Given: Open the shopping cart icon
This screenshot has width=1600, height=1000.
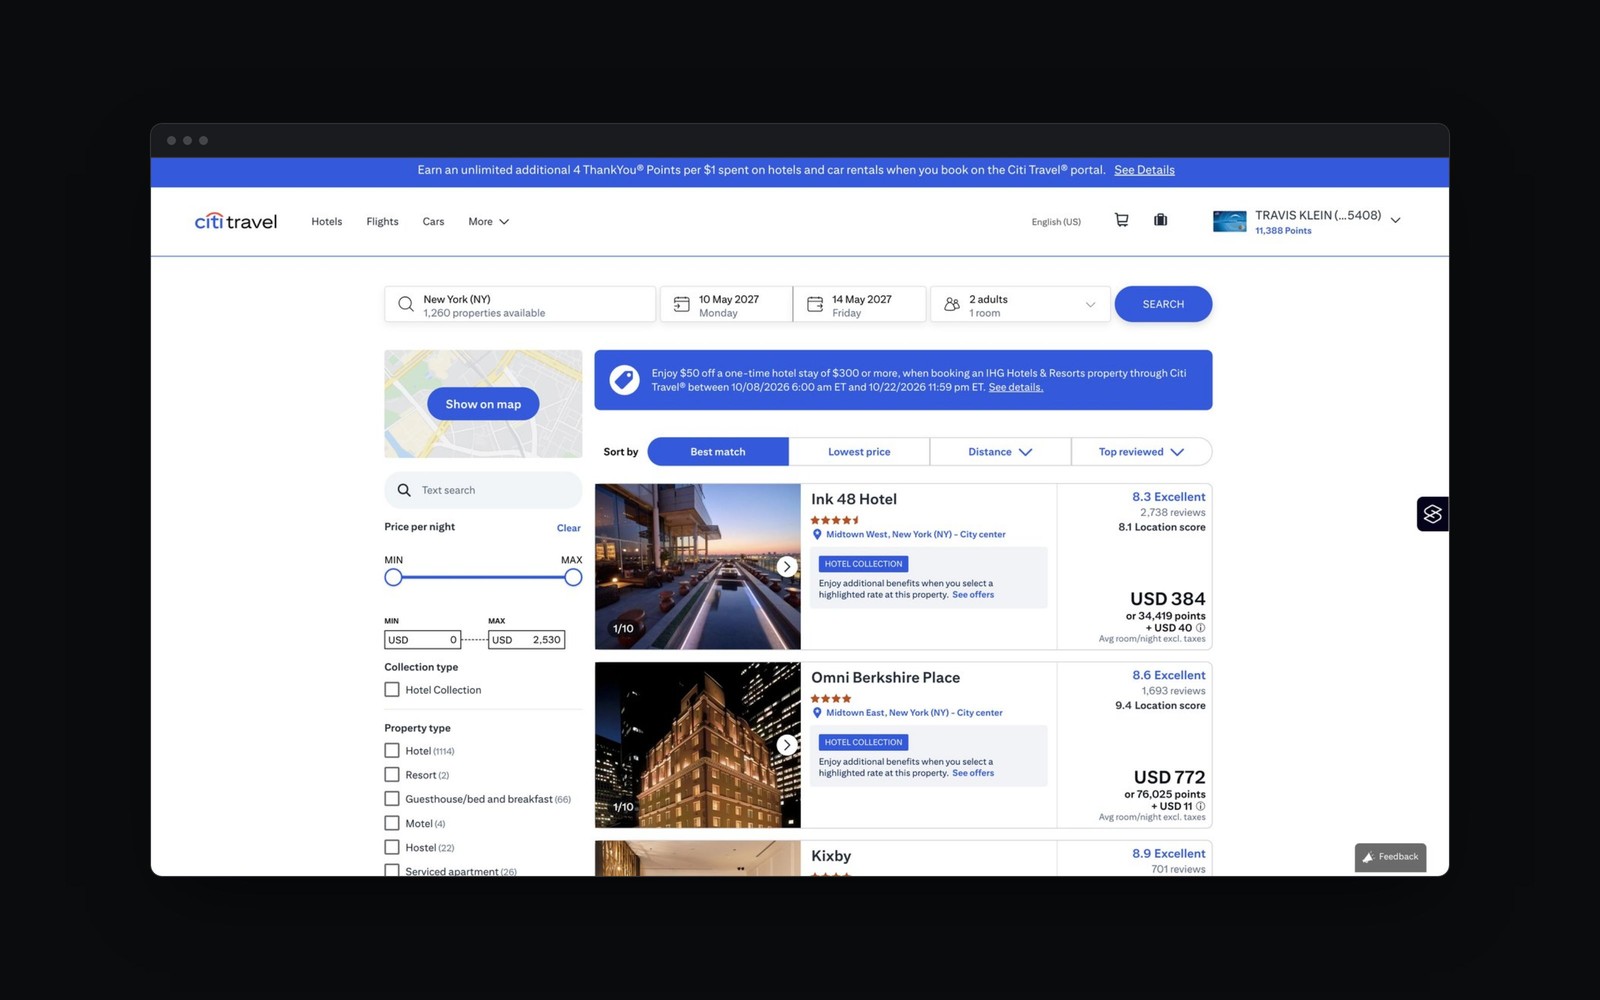Looking at the screenshot, I should [1121, 220].
